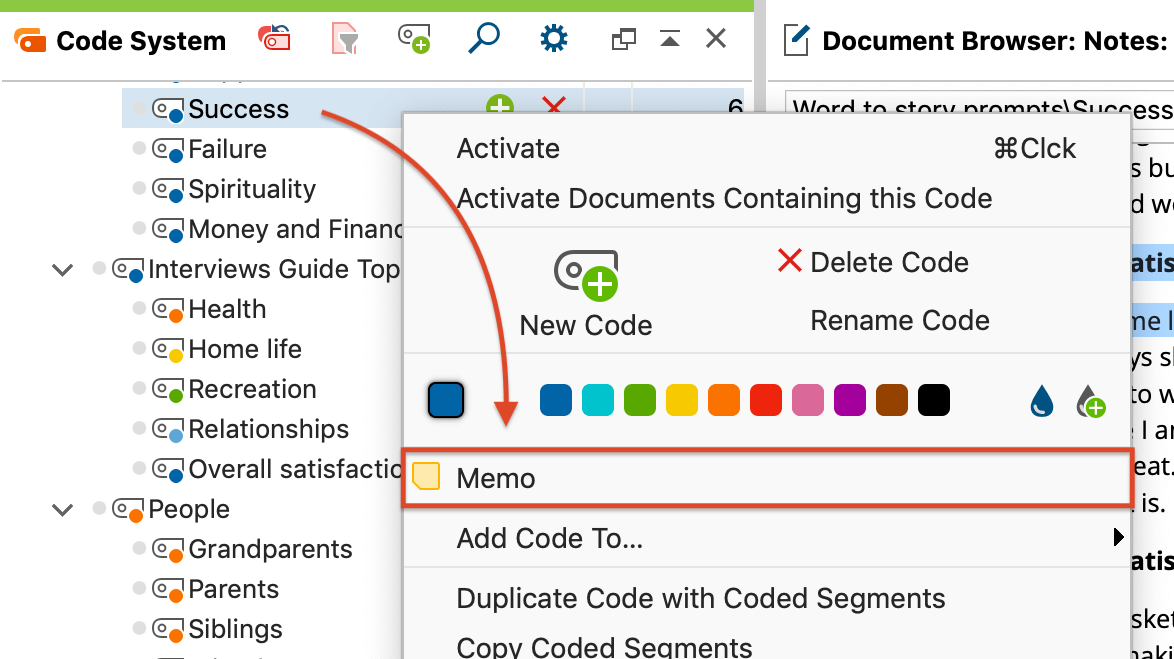The width and height of the screenshot is (1174, 659).
Task: Click Activate Documents Containing this Code
Action: coord(725,198)
